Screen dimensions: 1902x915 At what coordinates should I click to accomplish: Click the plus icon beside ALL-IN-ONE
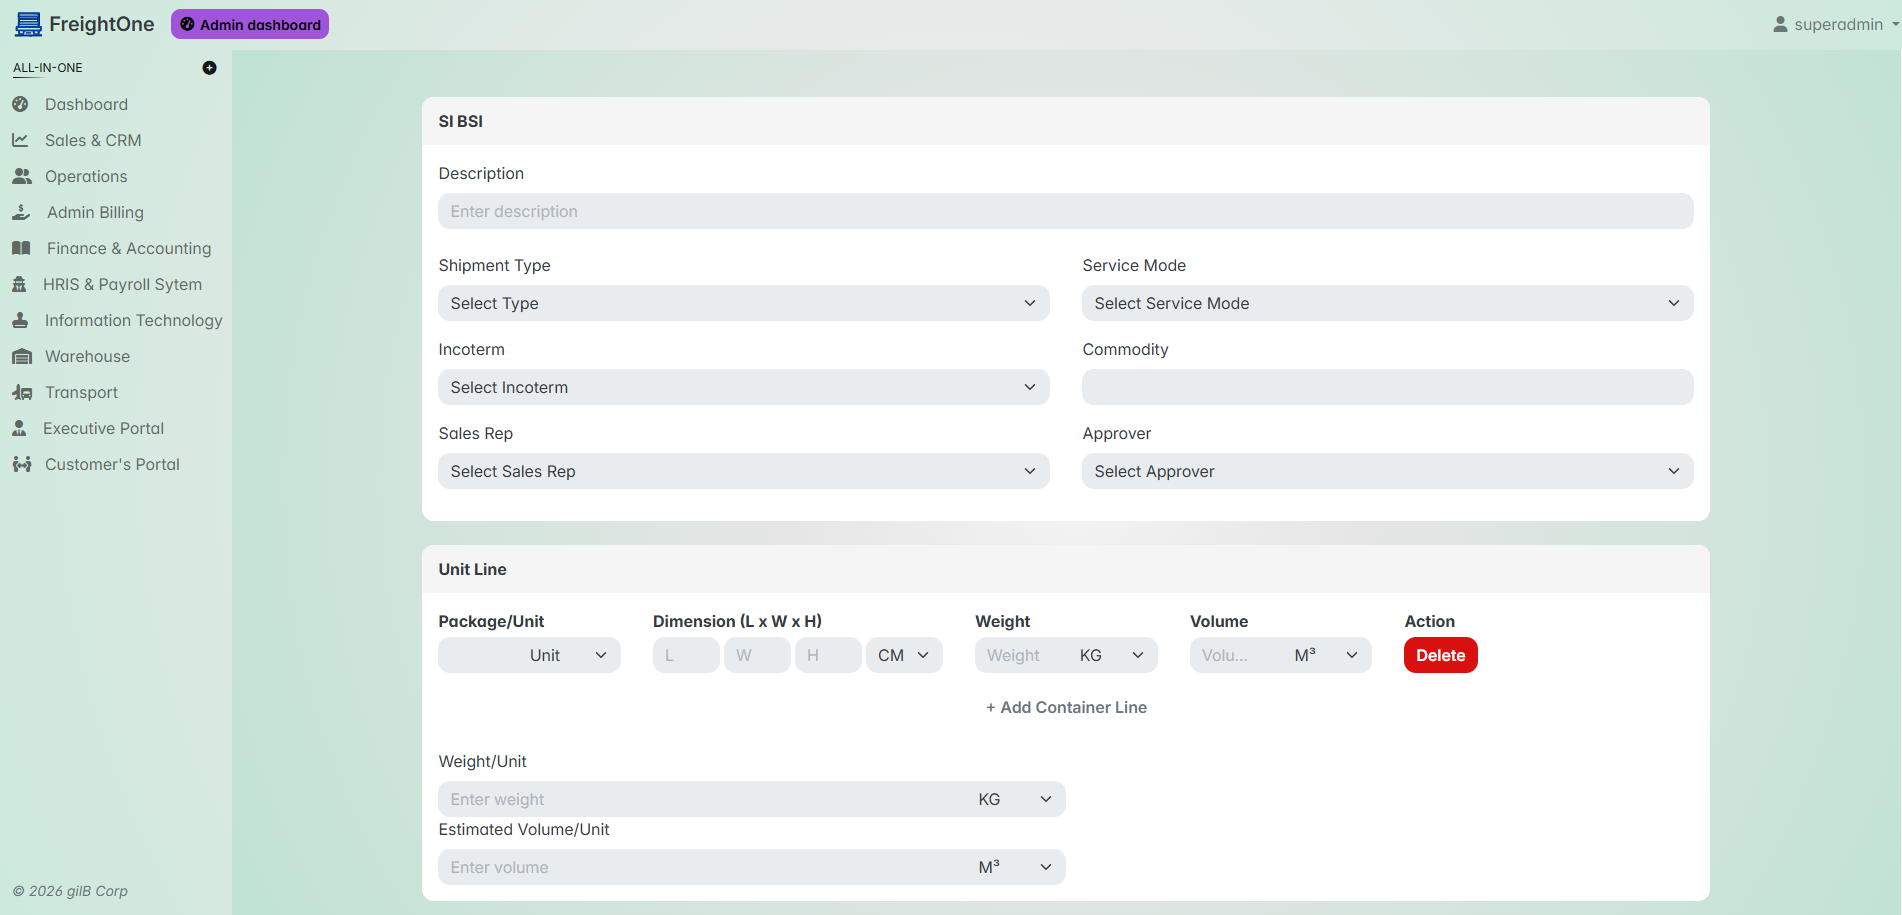pyautogui.click(x=209, y=68)
